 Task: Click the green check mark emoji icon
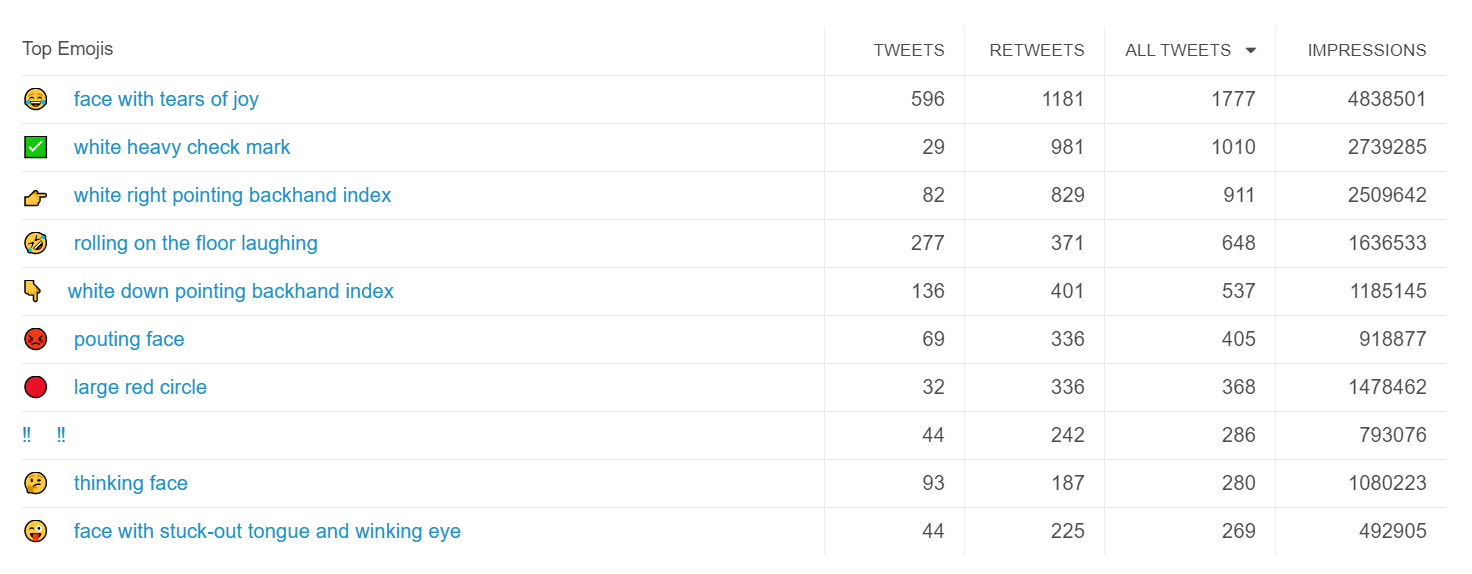coord(35,147)
